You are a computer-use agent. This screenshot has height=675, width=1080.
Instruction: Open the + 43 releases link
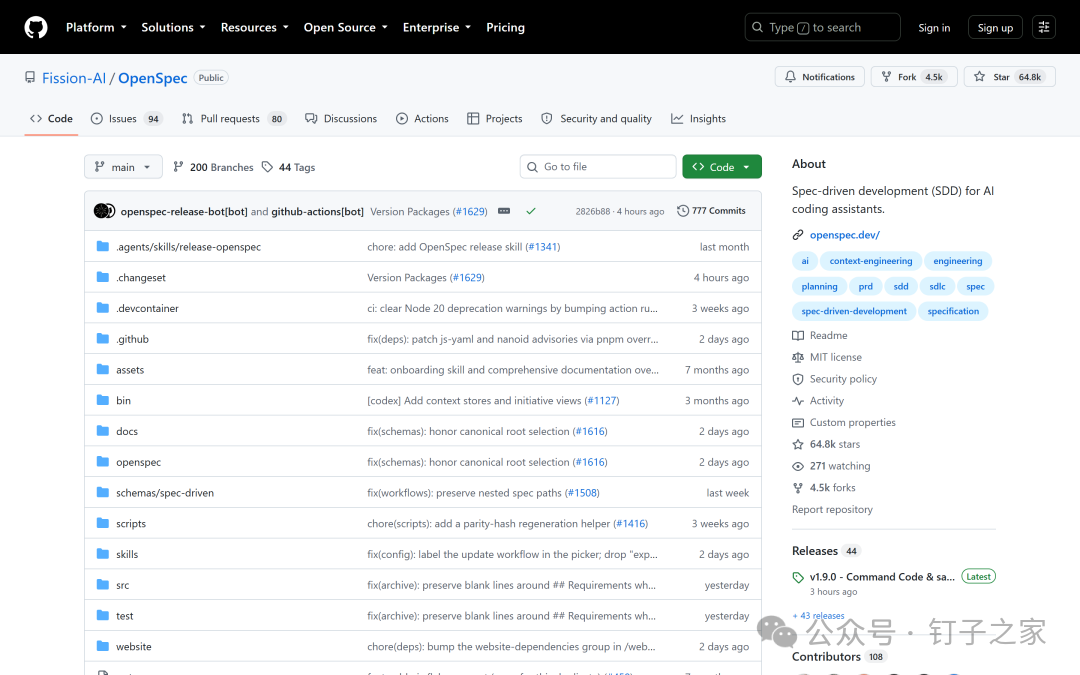coord(818,616)
